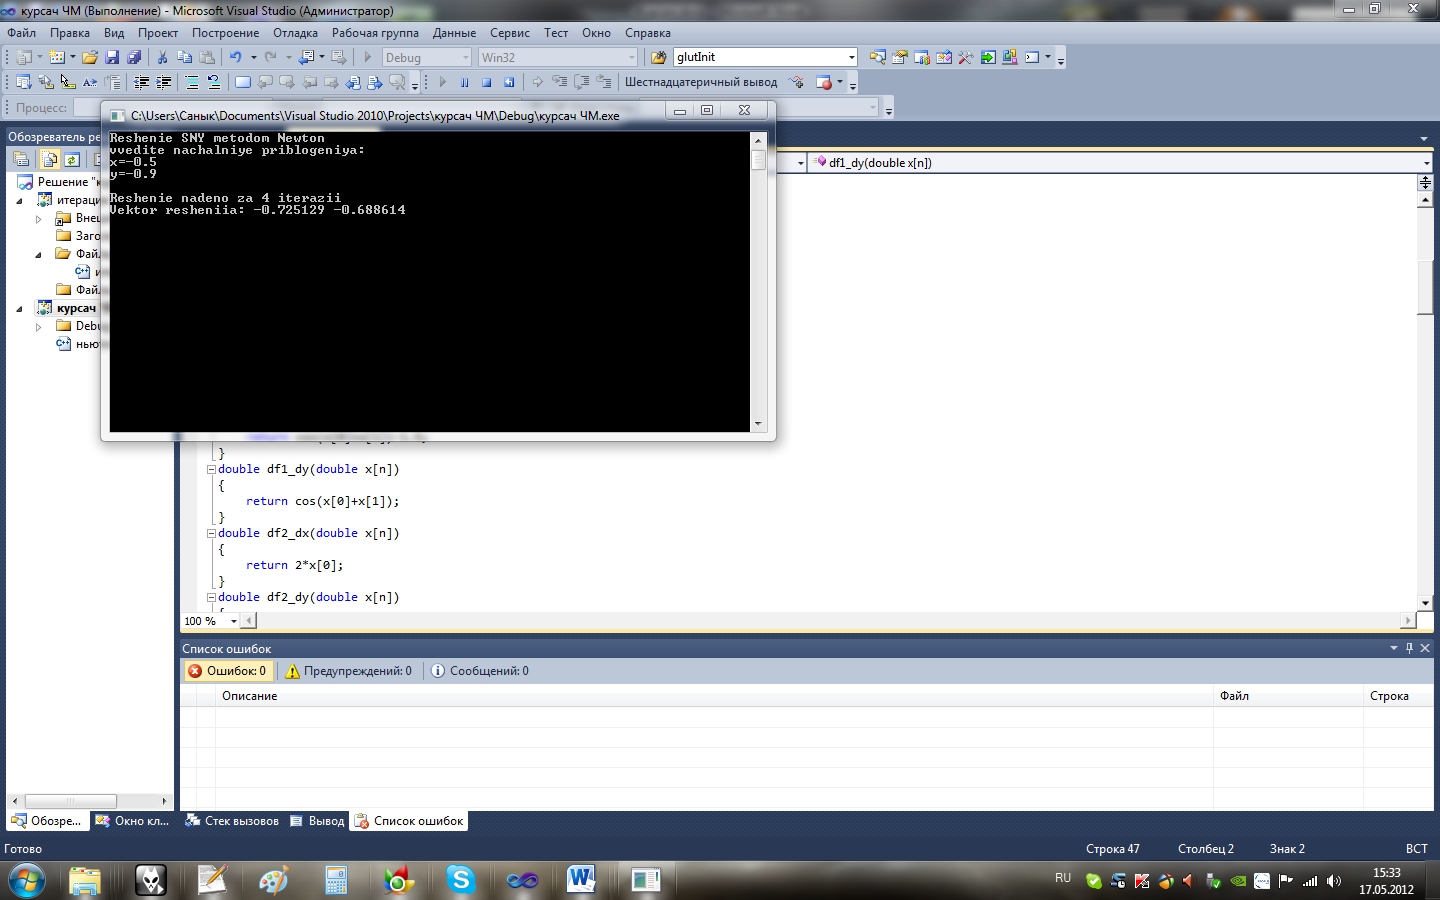Open the taskbar Calculator icon
The width and height of the screenshot is (1440, 900).
pyautogui.click(x=336, y=880)
